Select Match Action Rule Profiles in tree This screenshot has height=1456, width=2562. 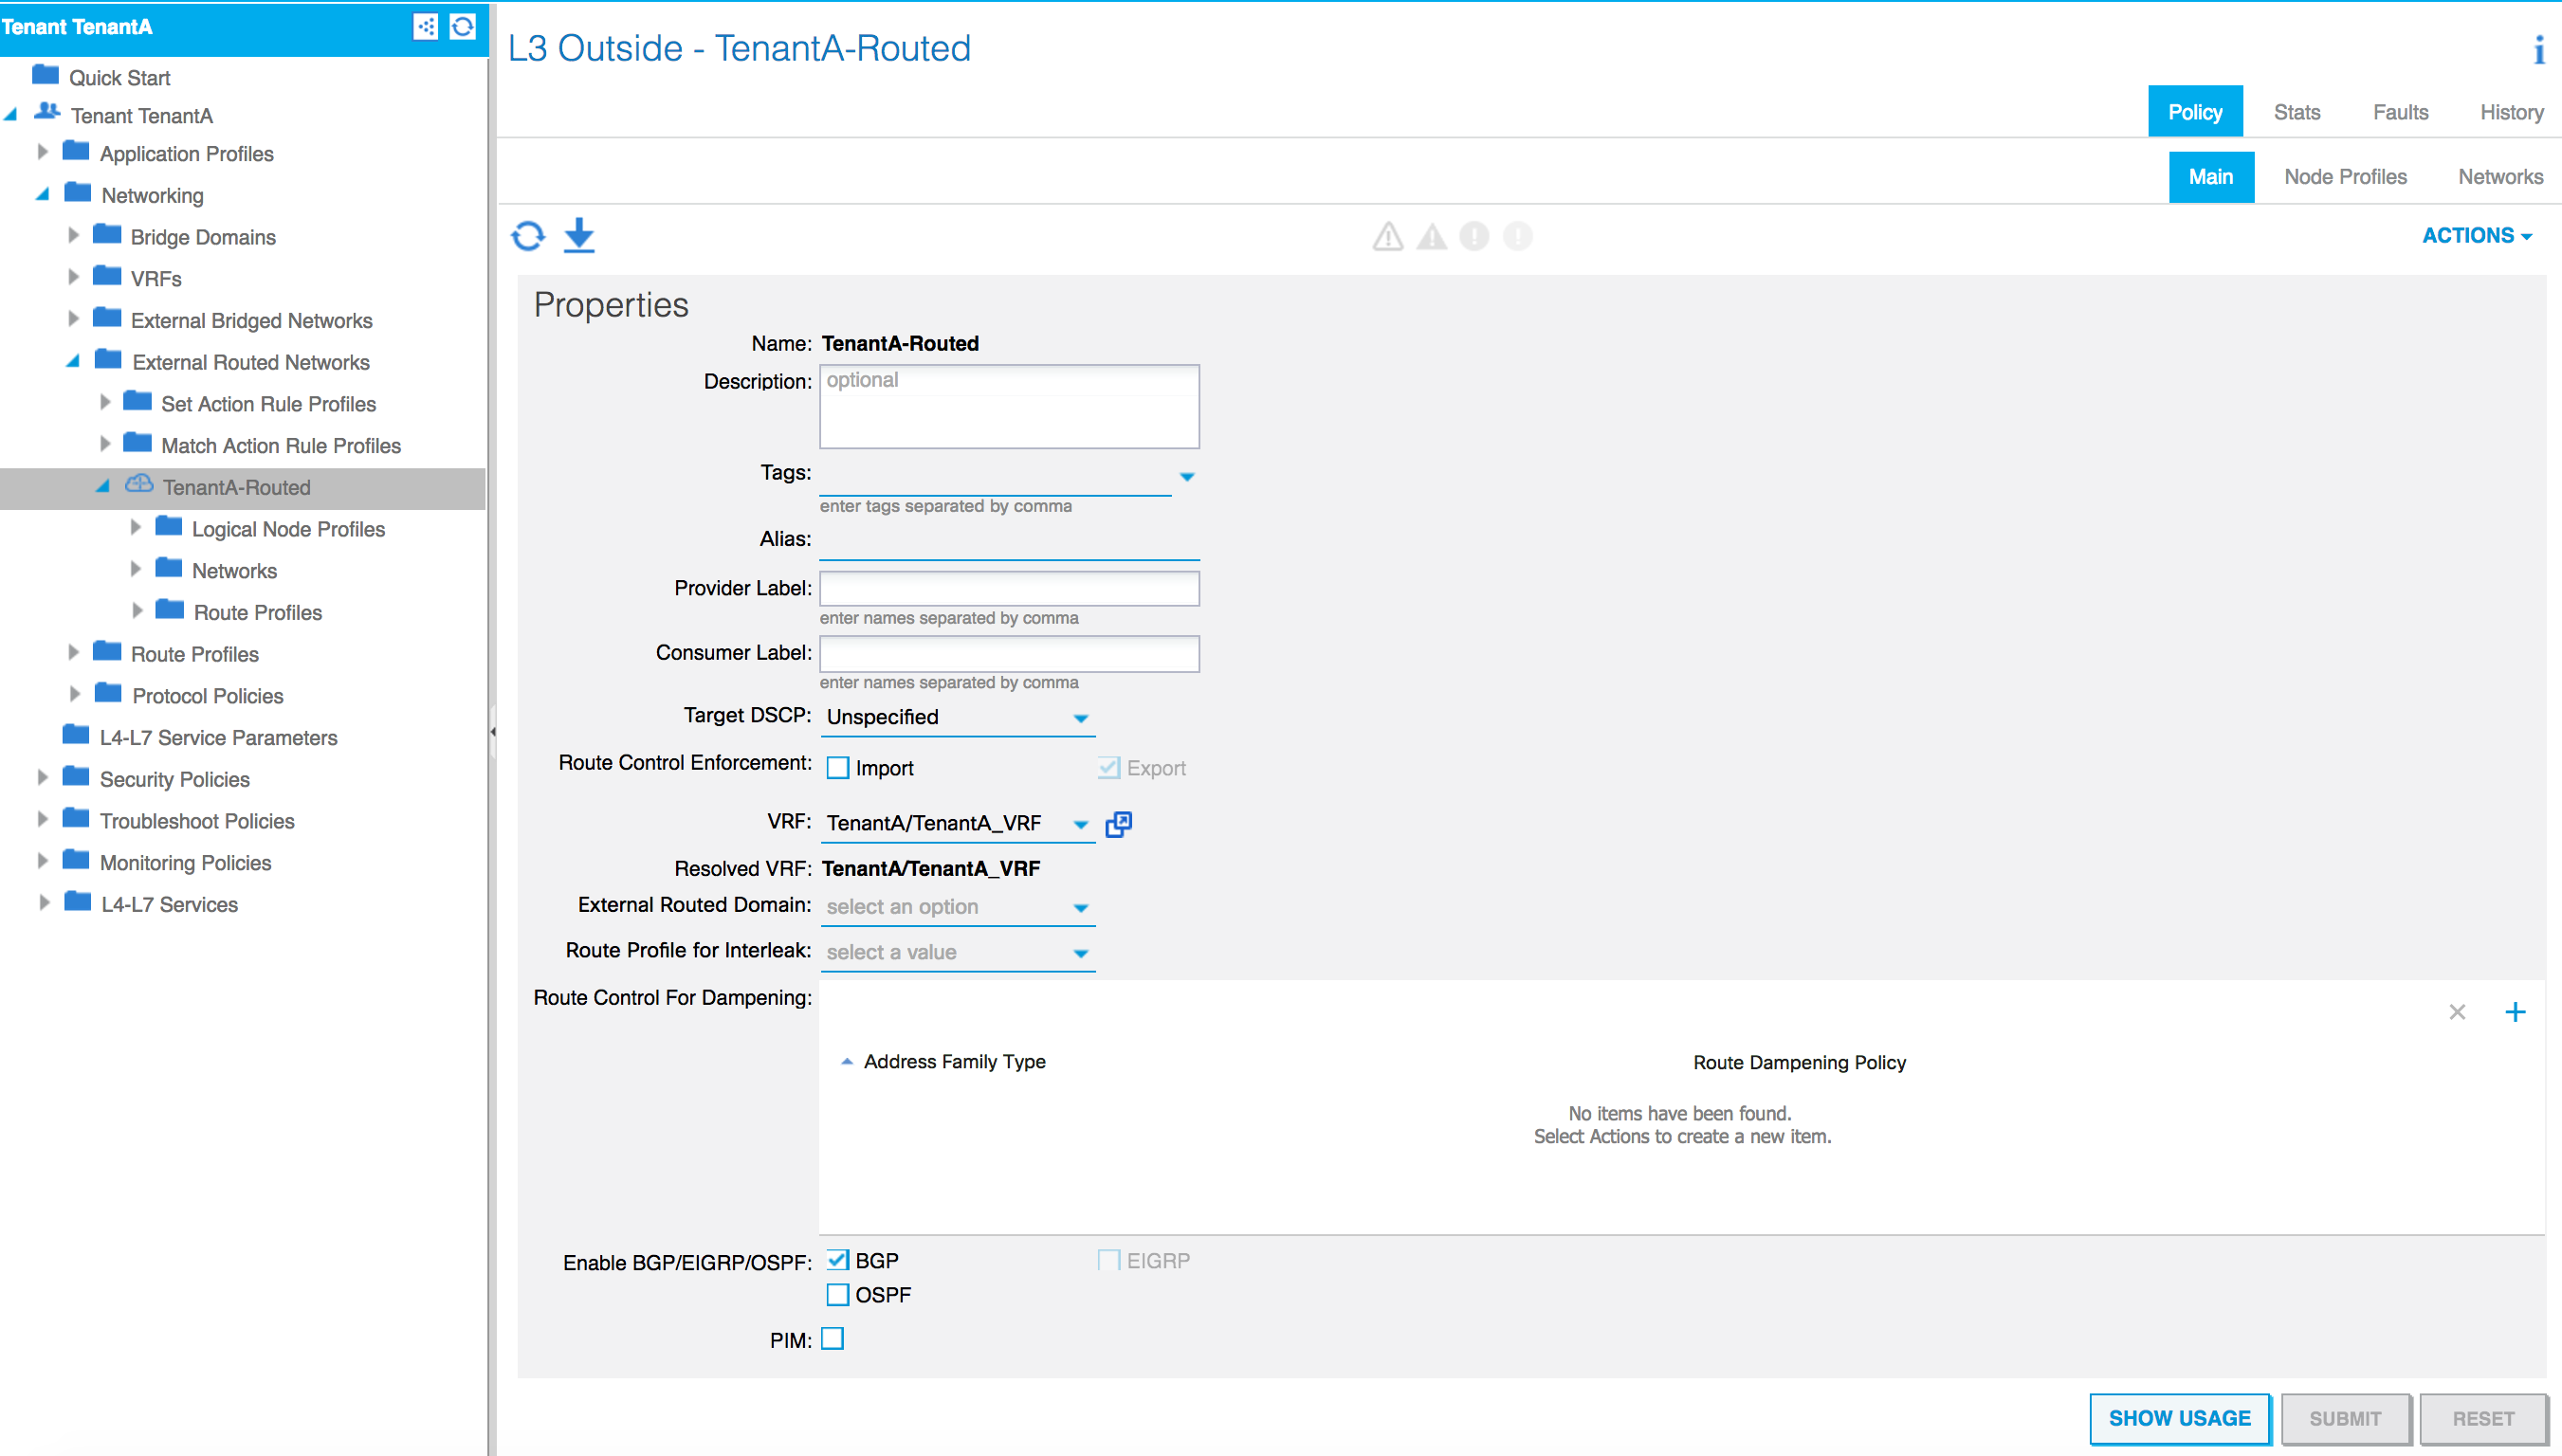click(281, 446)
